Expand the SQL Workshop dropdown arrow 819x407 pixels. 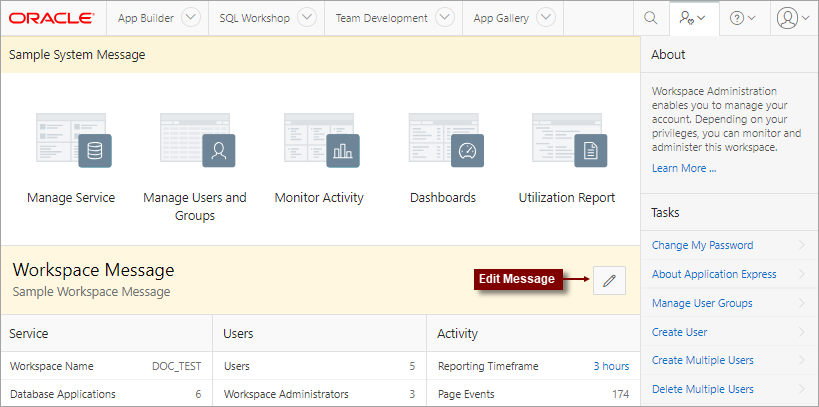[x=307, y=18]
